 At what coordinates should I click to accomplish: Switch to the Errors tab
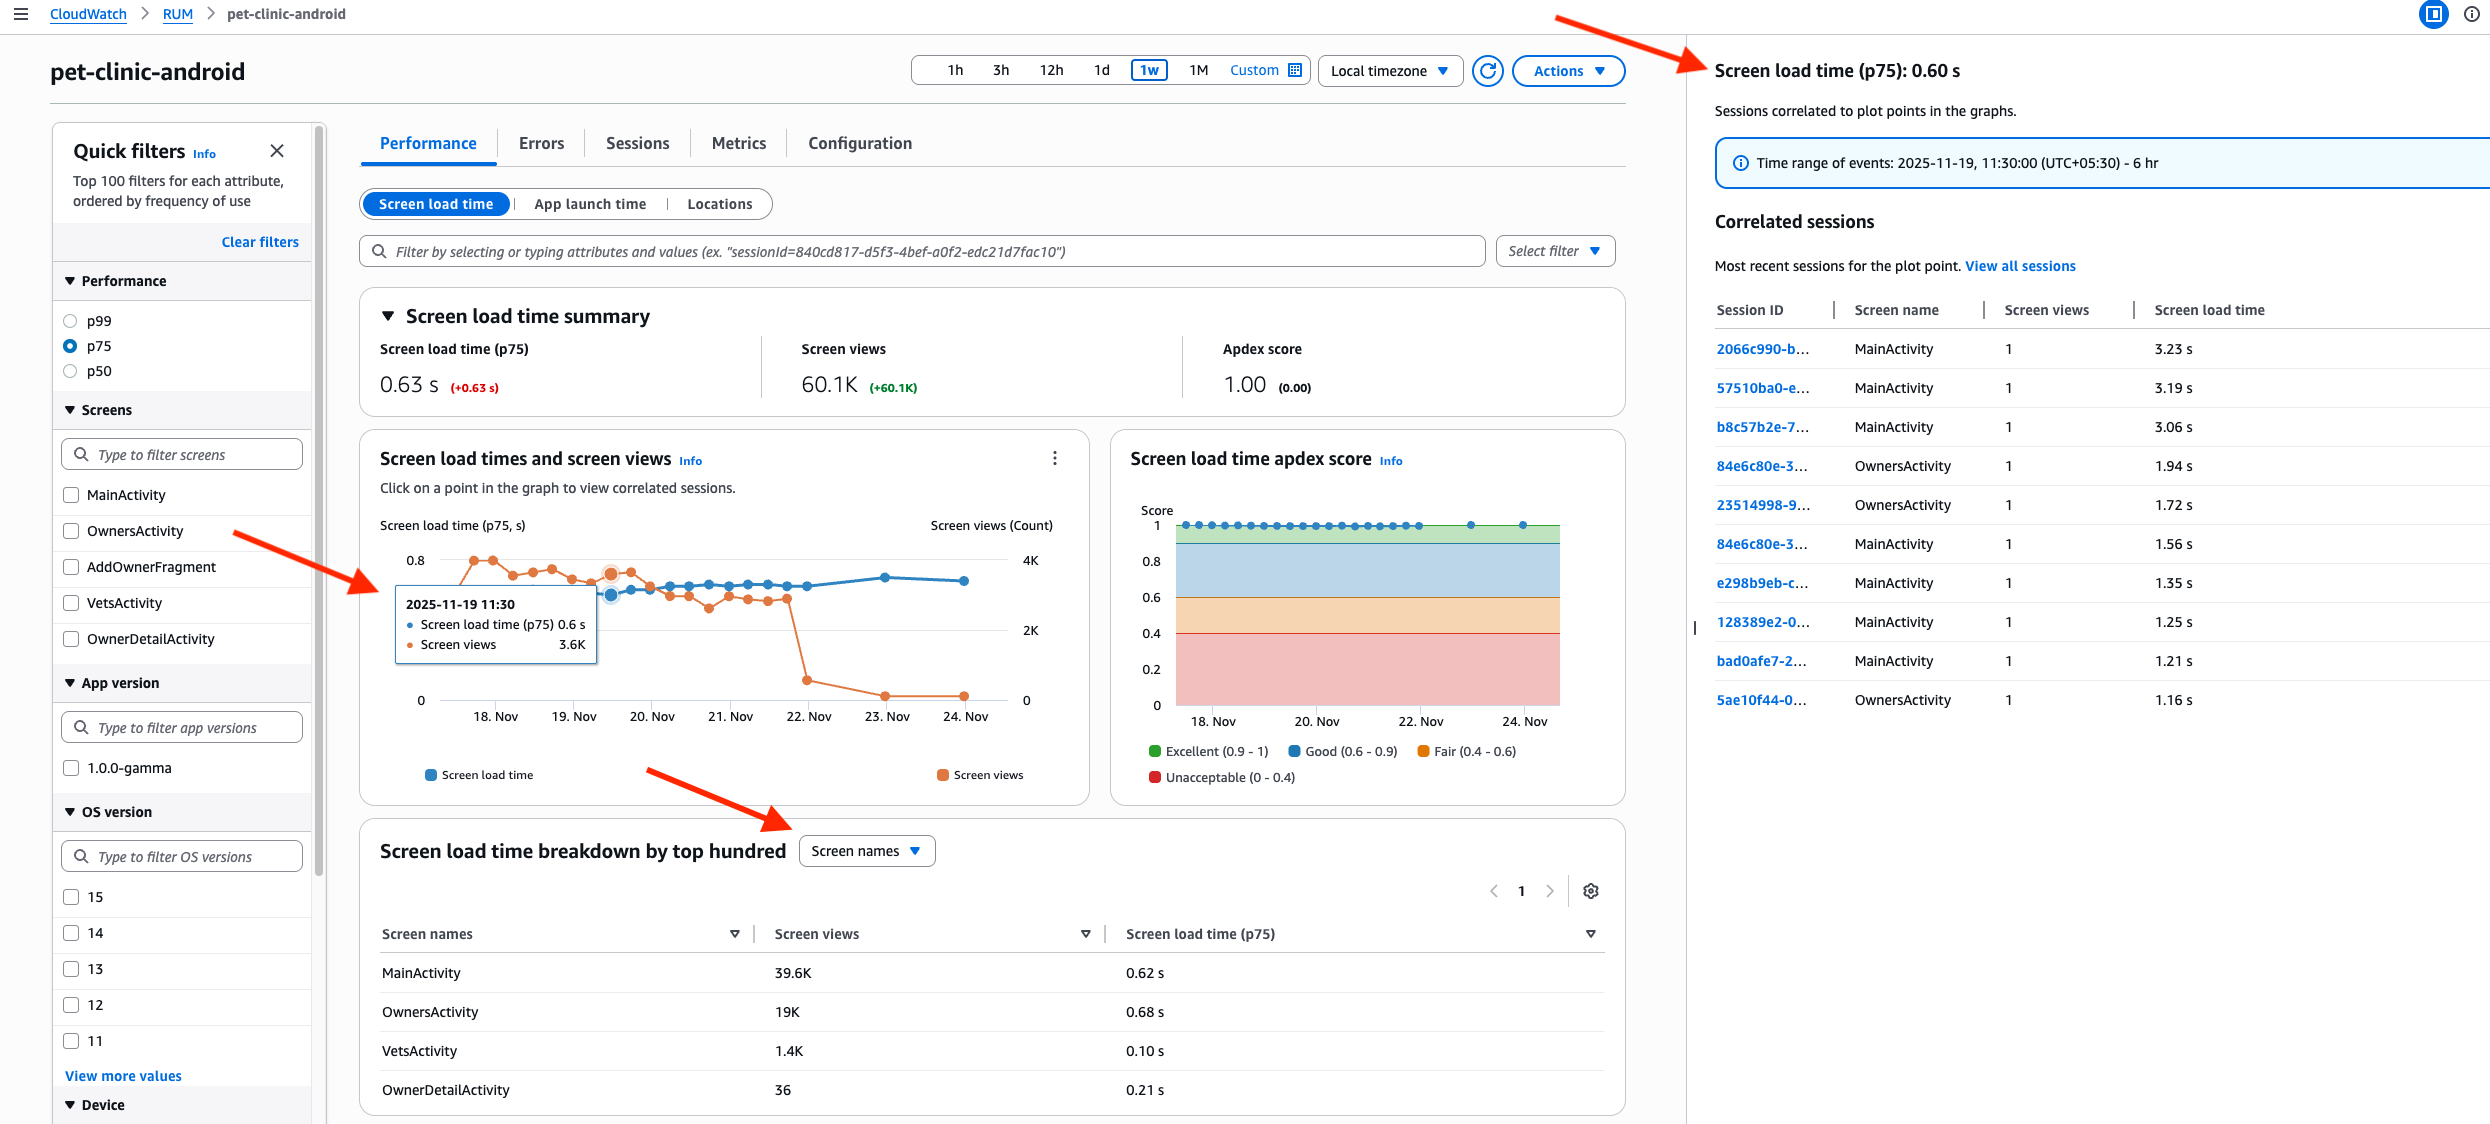pyautogui.click(x=540, y=143)
